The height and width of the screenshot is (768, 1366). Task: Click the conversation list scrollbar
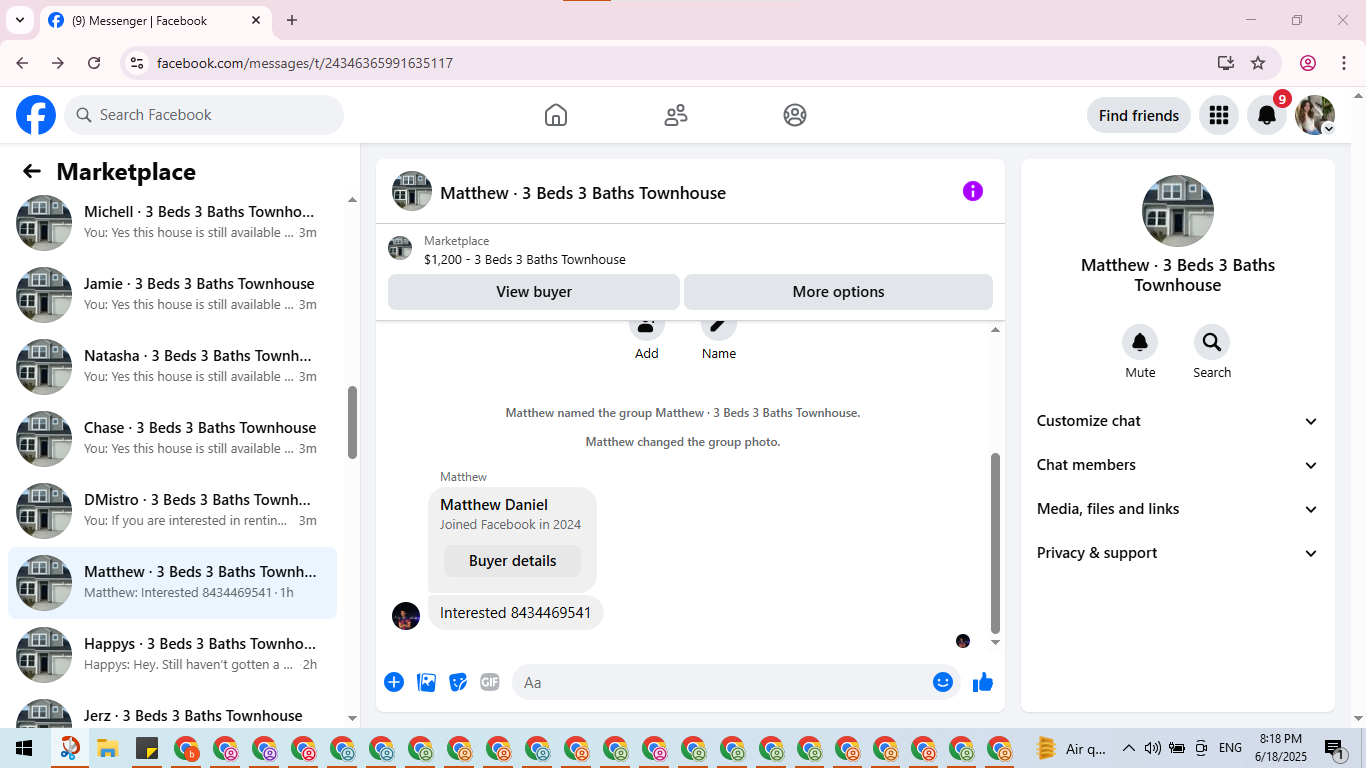click(x=352, y=422)
